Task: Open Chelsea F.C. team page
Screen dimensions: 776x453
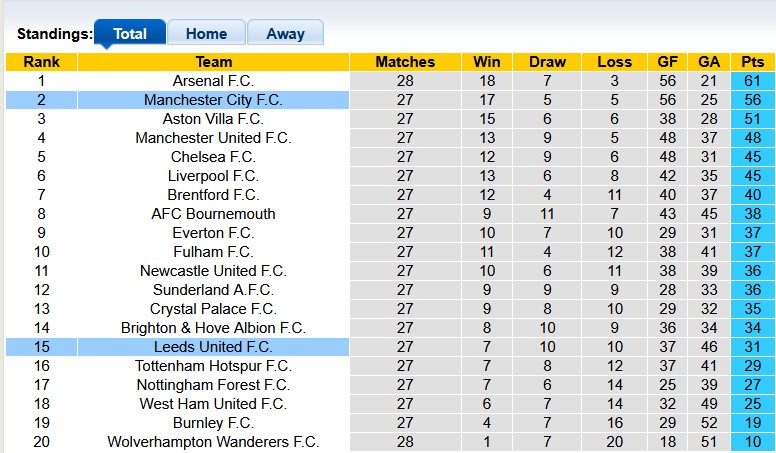Action: pyautogui.click(x=213, y=157)
